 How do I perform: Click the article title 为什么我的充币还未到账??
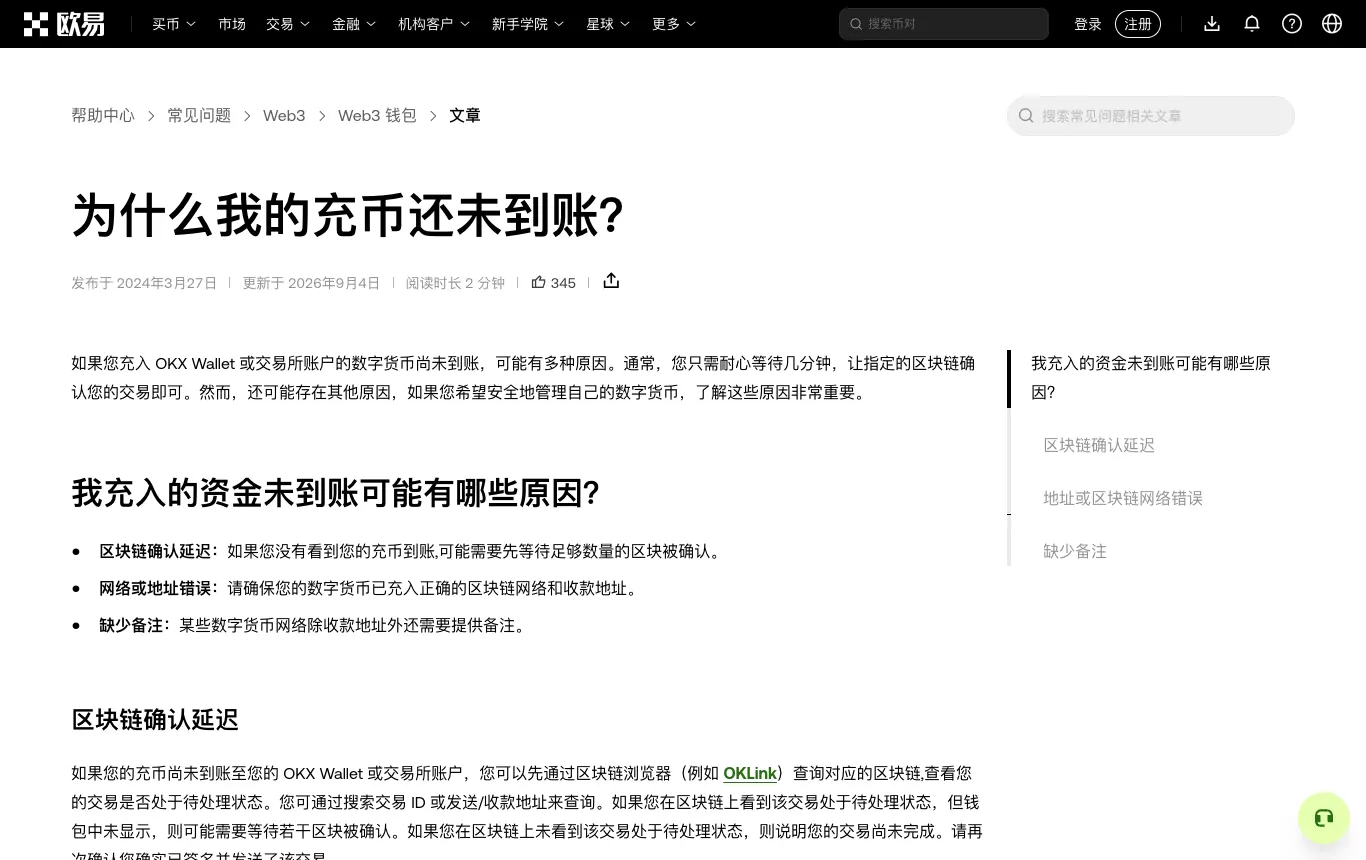tap(347, 215)
